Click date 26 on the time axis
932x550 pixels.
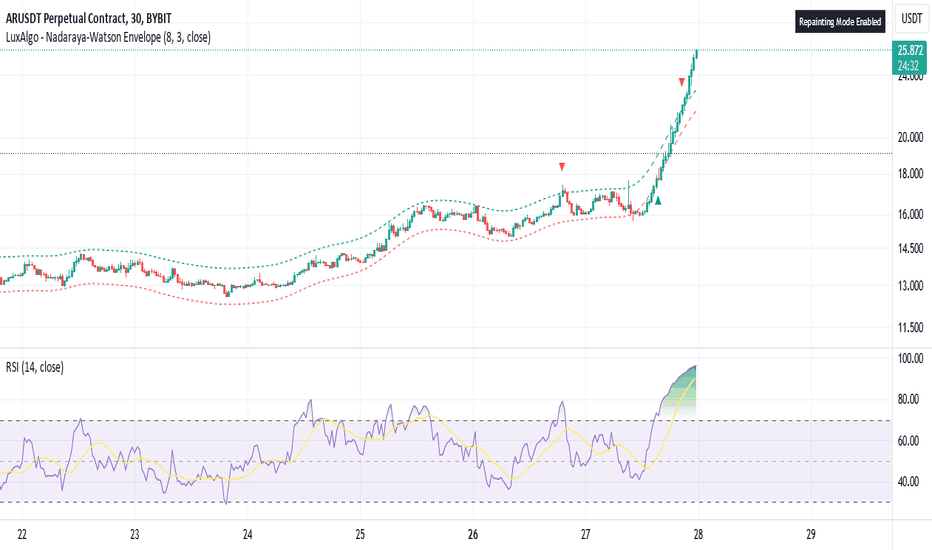(x=473, y=535)
